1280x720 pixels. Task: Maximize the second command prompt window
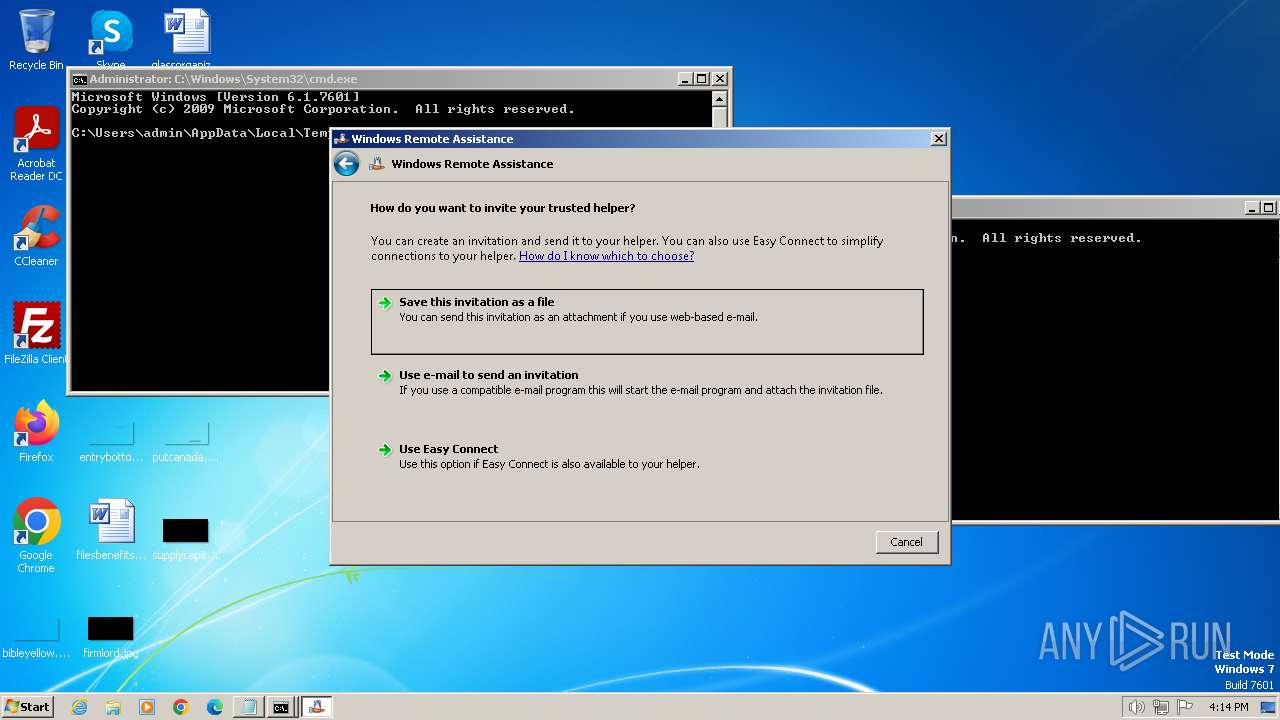(1269, 208)
